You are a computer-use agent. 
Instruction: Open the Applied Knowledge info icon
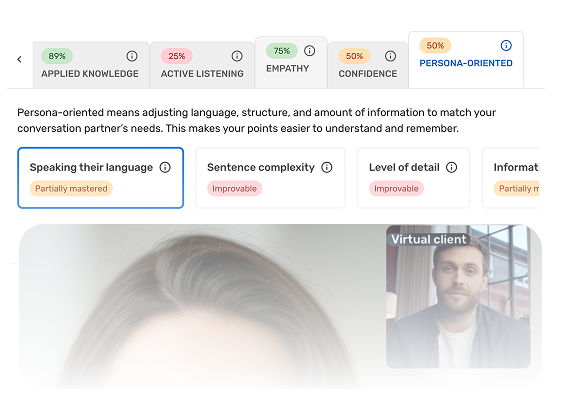132,56
